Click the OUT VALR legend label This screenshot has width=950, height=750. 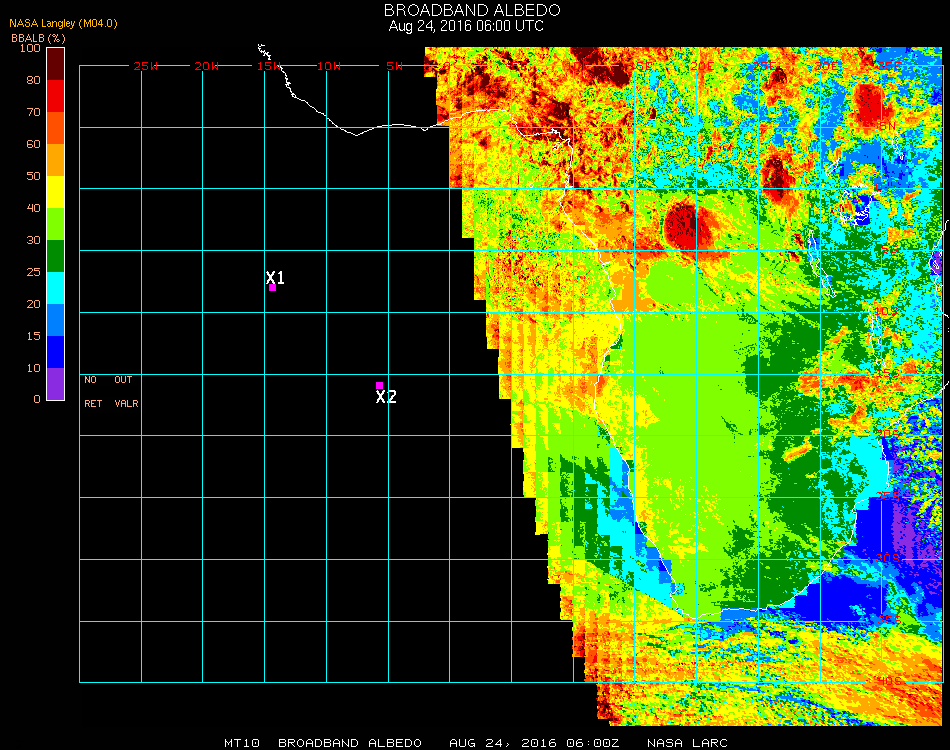(125, 392)
